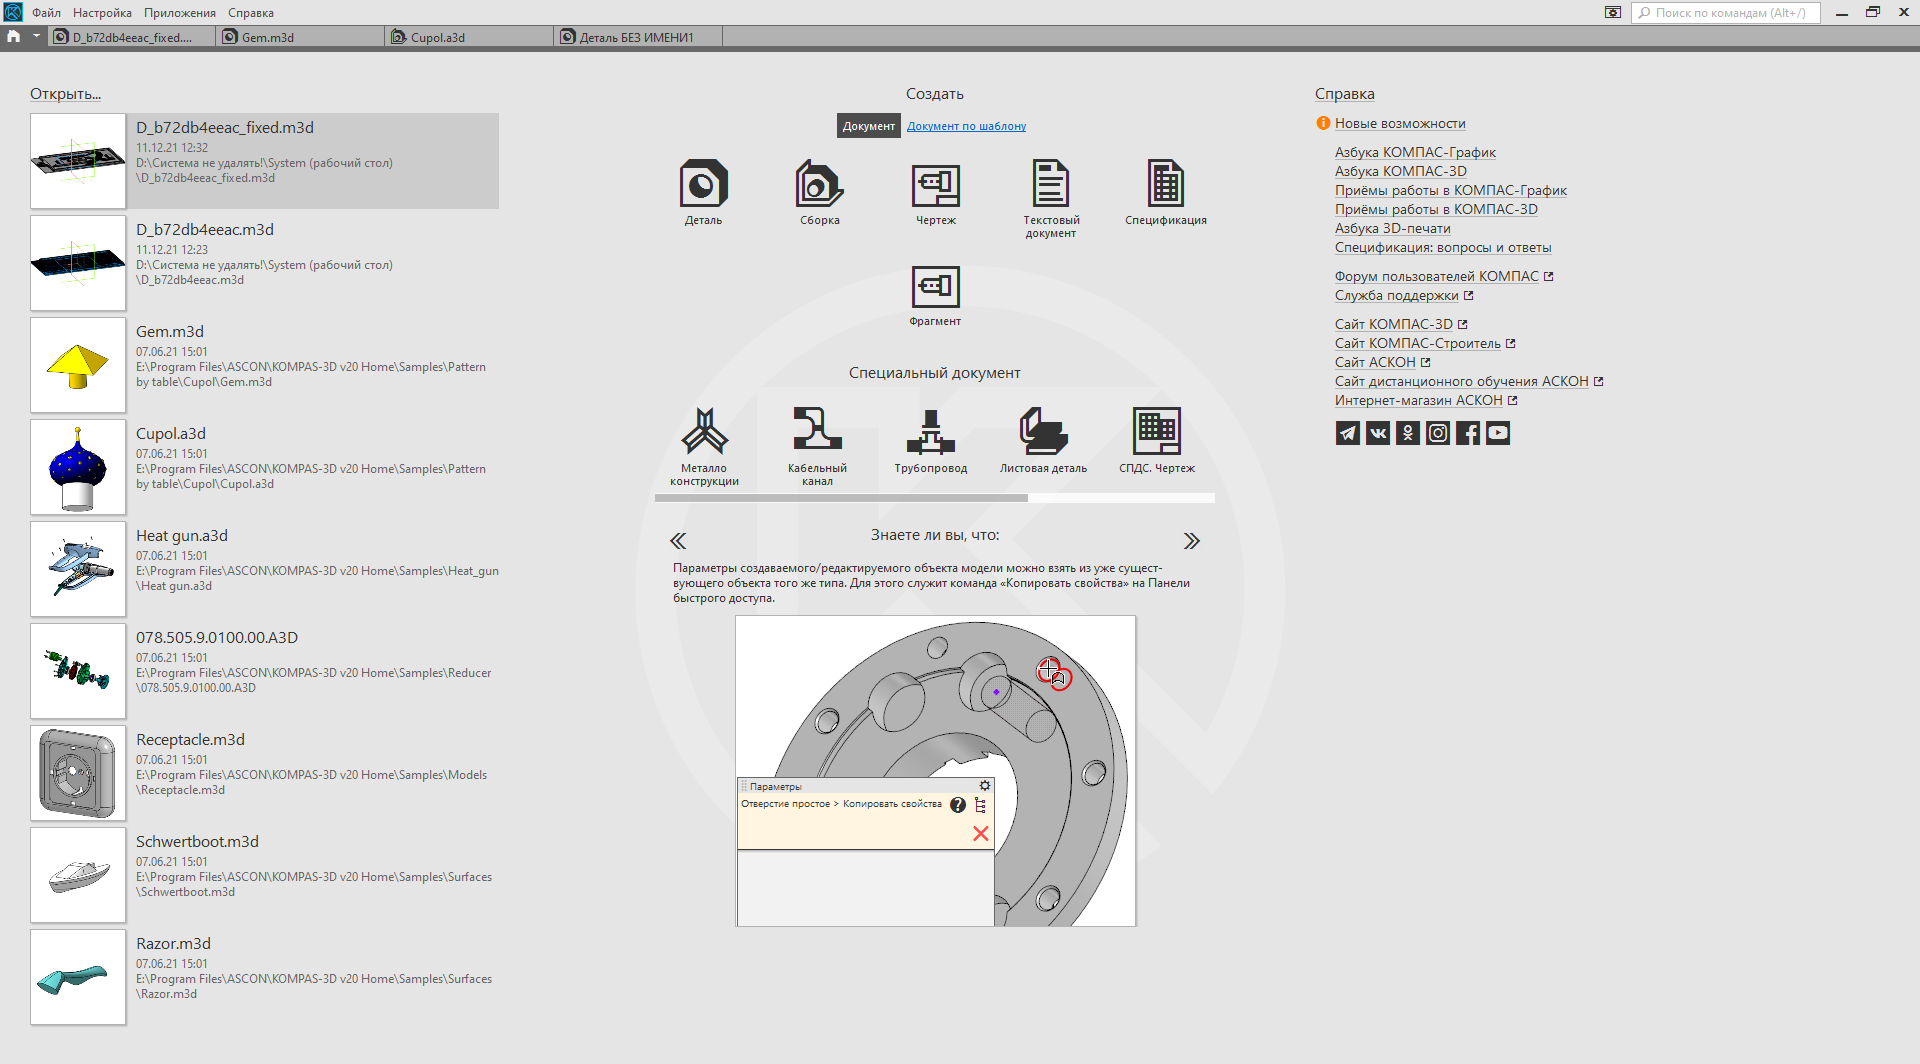Click the home start page icon

[13, 36]
